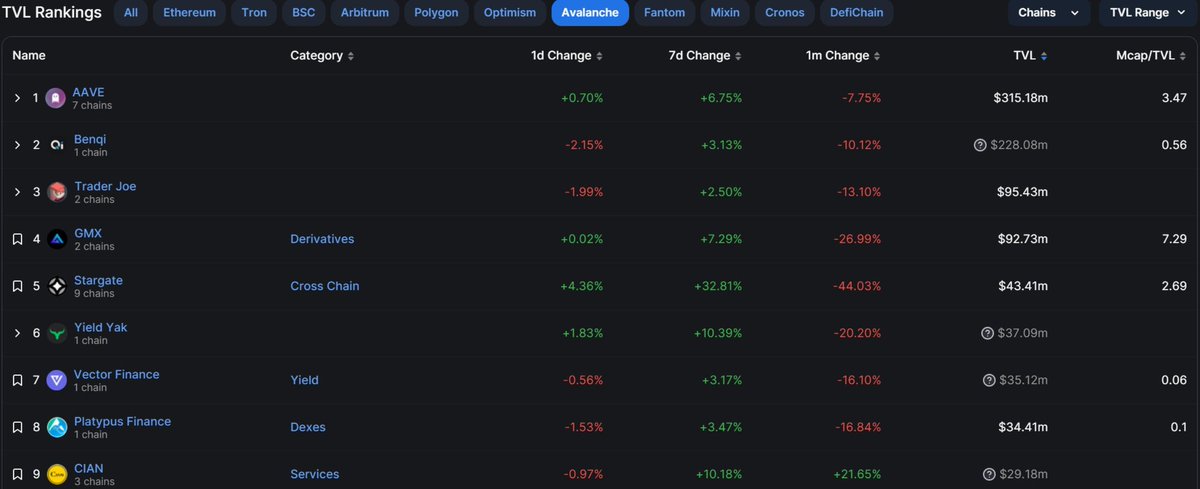Open the Benqi protocol link
Screen dimensions: 1200x489
coord(90,139)
